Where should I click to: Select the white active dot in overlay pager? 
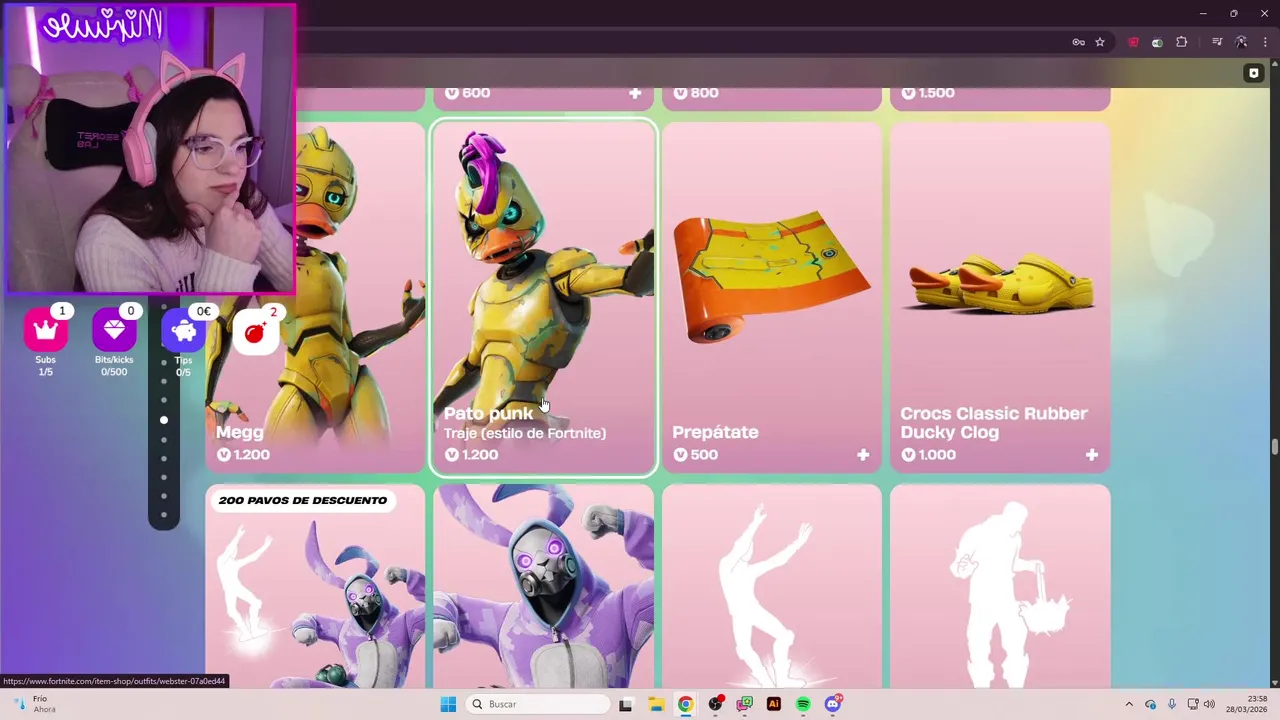coord(164,420)
